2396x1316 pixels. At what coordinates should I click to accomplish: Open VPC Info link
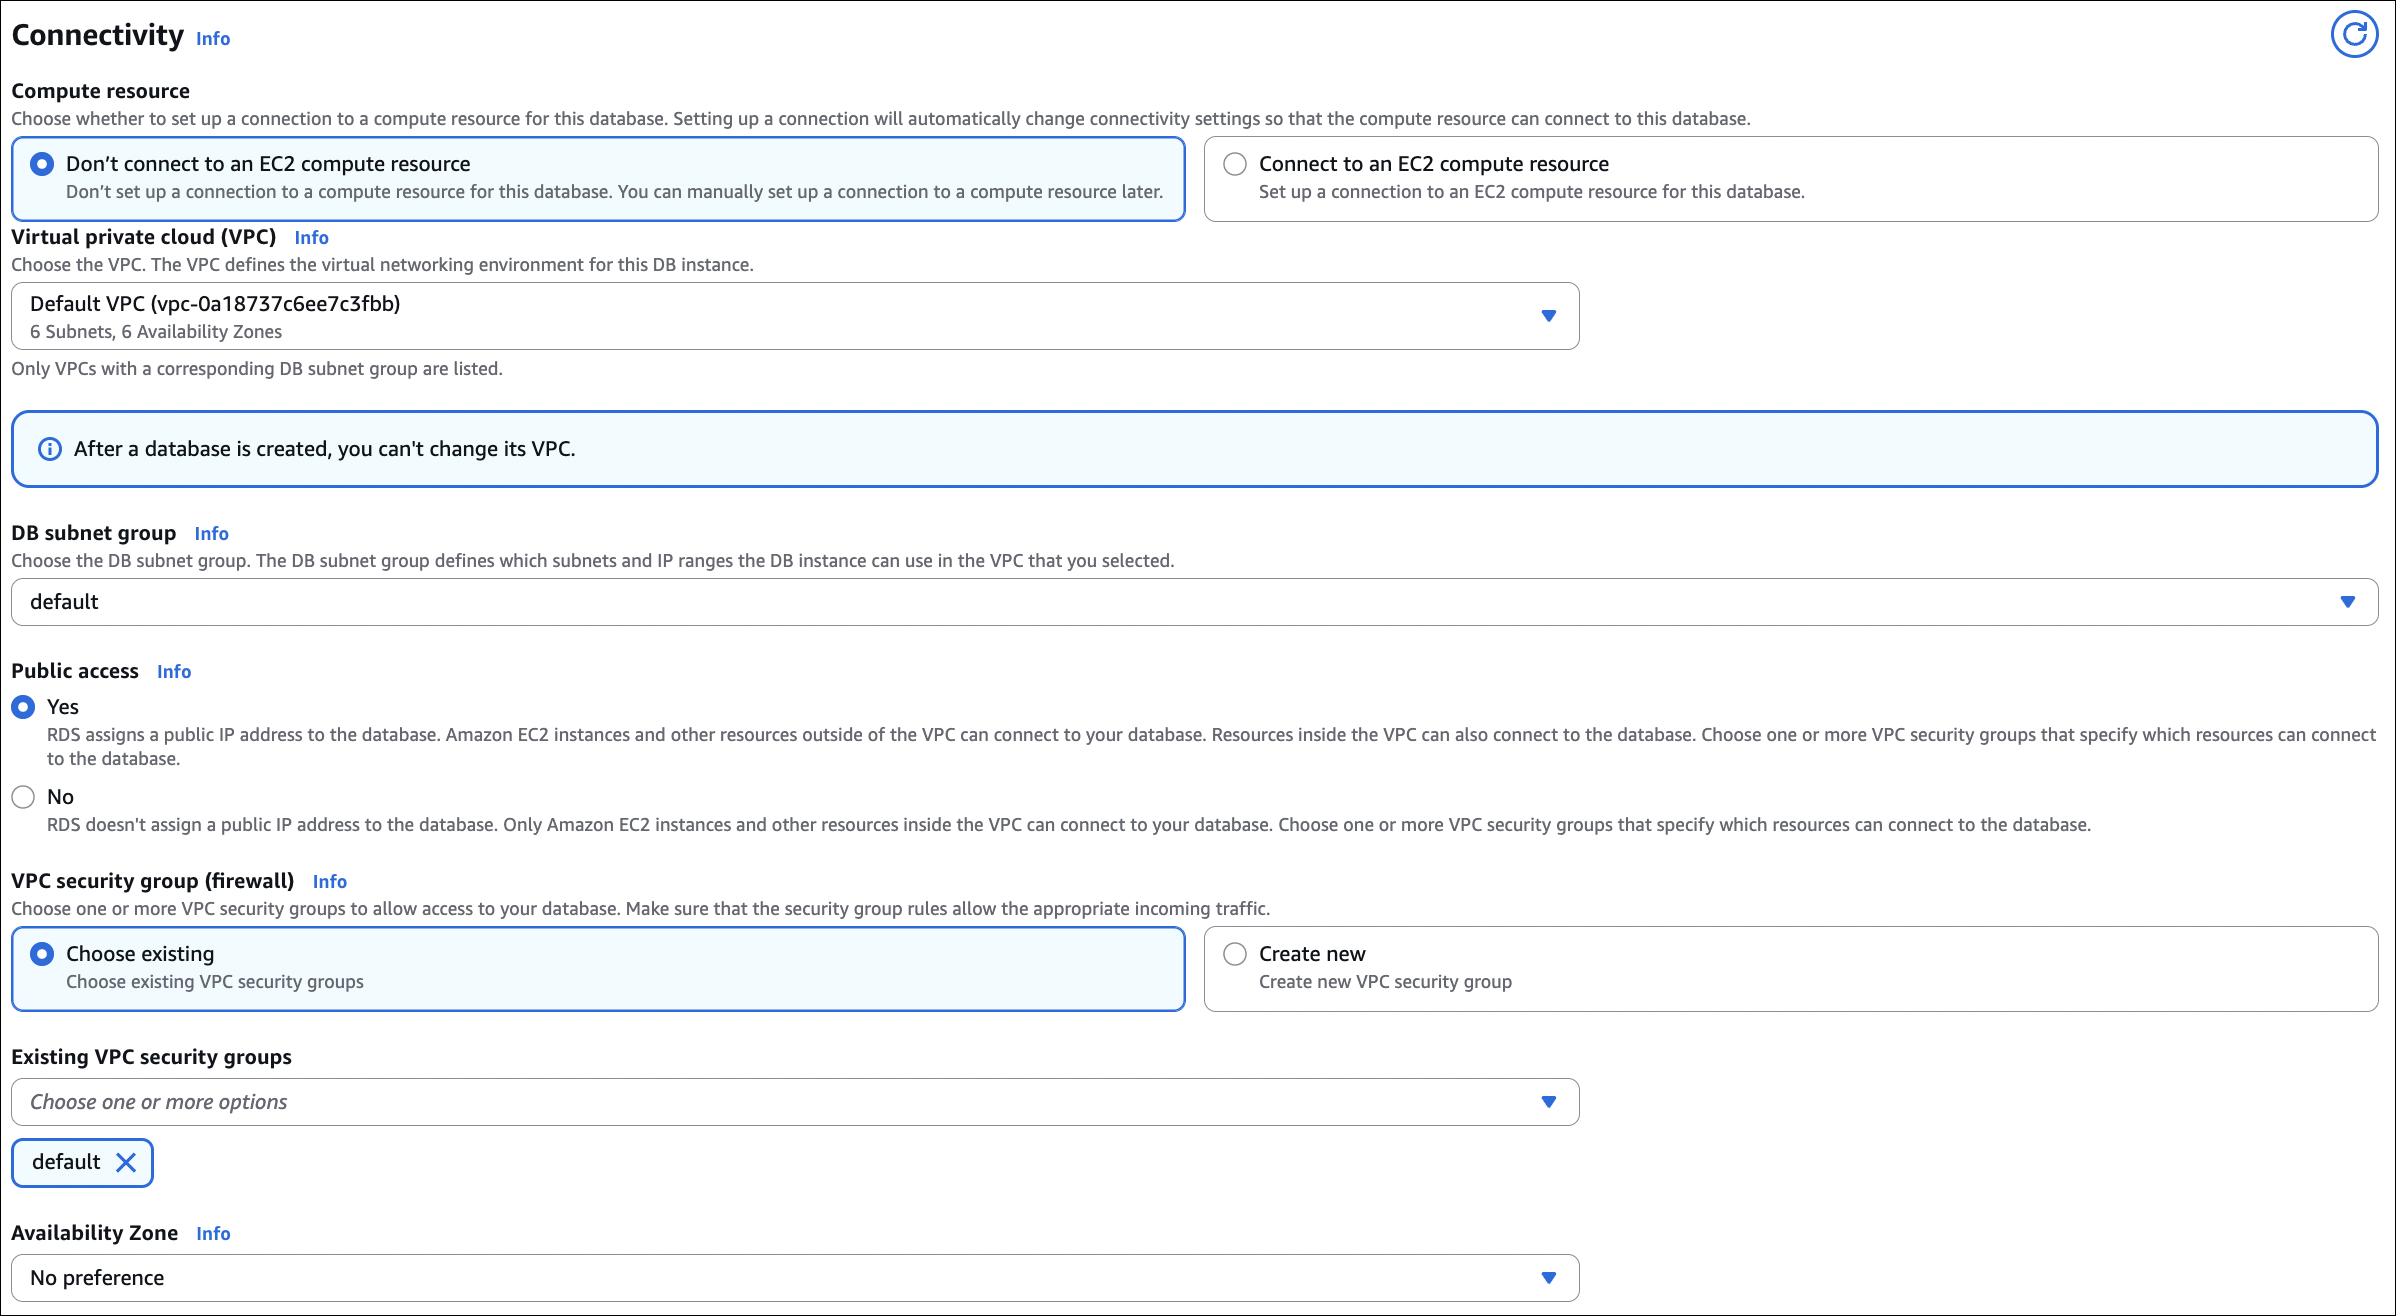(311, 238)
